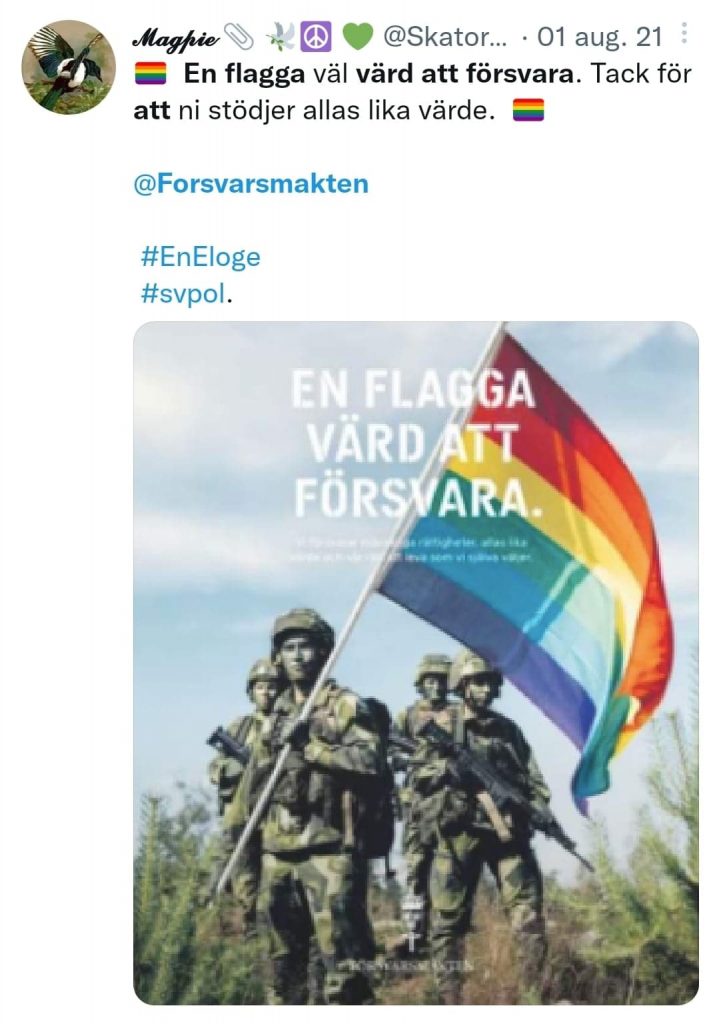
Task: Click the purple peace symbol emoji
Action: (x=316, y=37)
